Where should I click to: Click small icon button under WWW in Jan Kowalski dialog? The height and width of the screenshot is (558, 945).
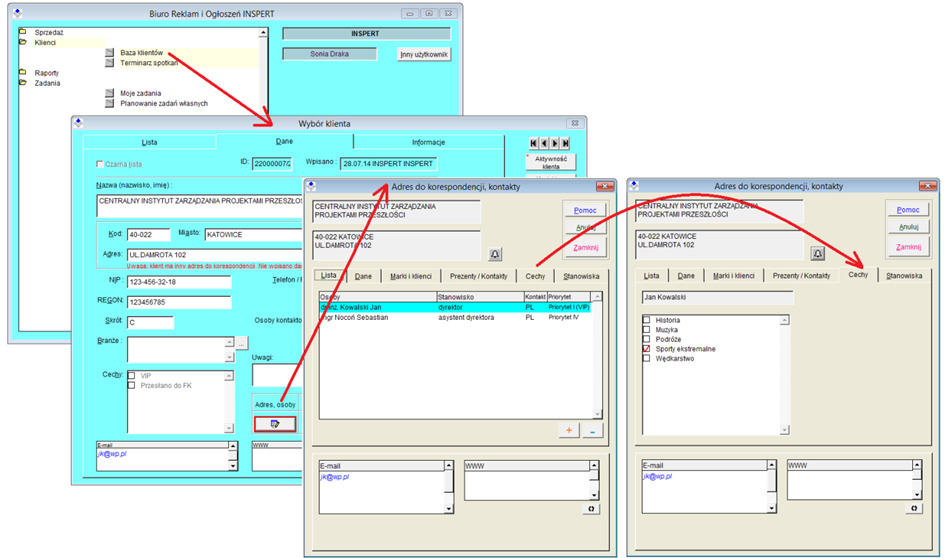[914, 508]
